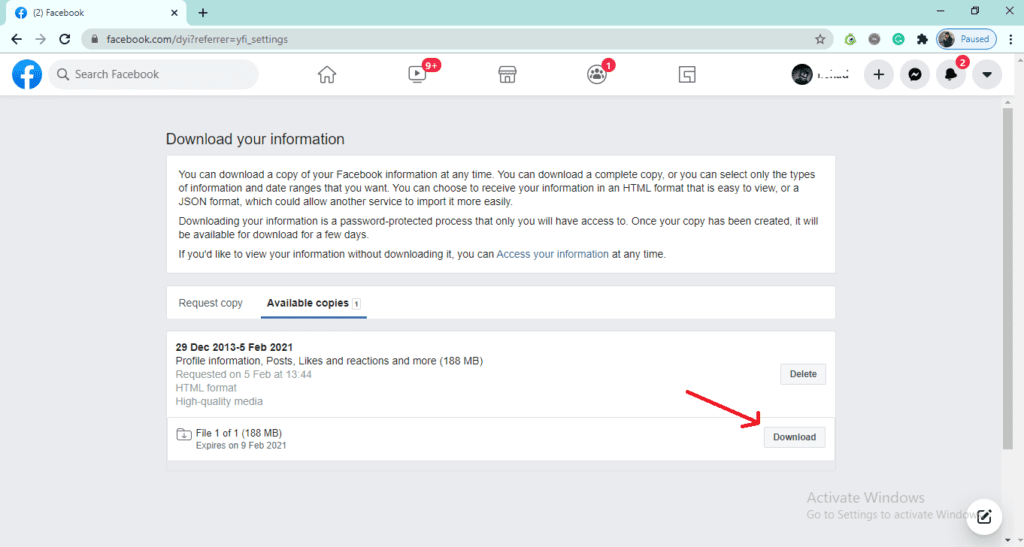Switch to the Request copy tab

click(210, 303)
